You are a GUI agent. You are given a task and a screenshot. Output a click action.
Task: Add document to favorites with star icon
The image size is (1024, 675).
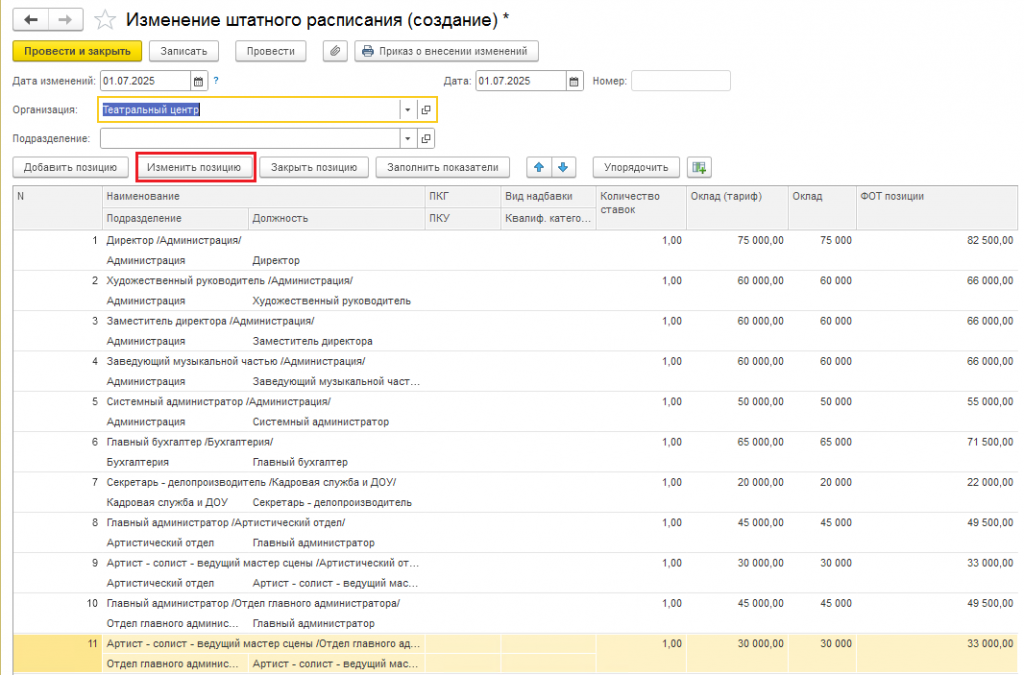(105, 20)
